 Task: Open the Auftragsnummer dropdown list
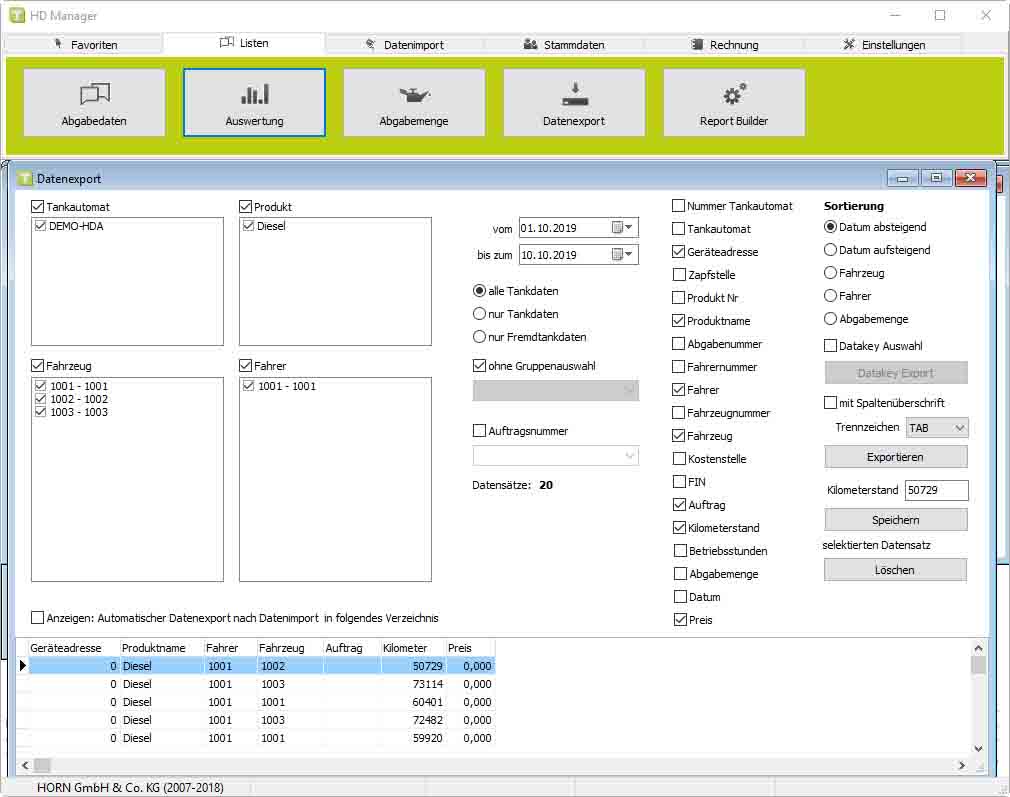click(x=629, y=456)
